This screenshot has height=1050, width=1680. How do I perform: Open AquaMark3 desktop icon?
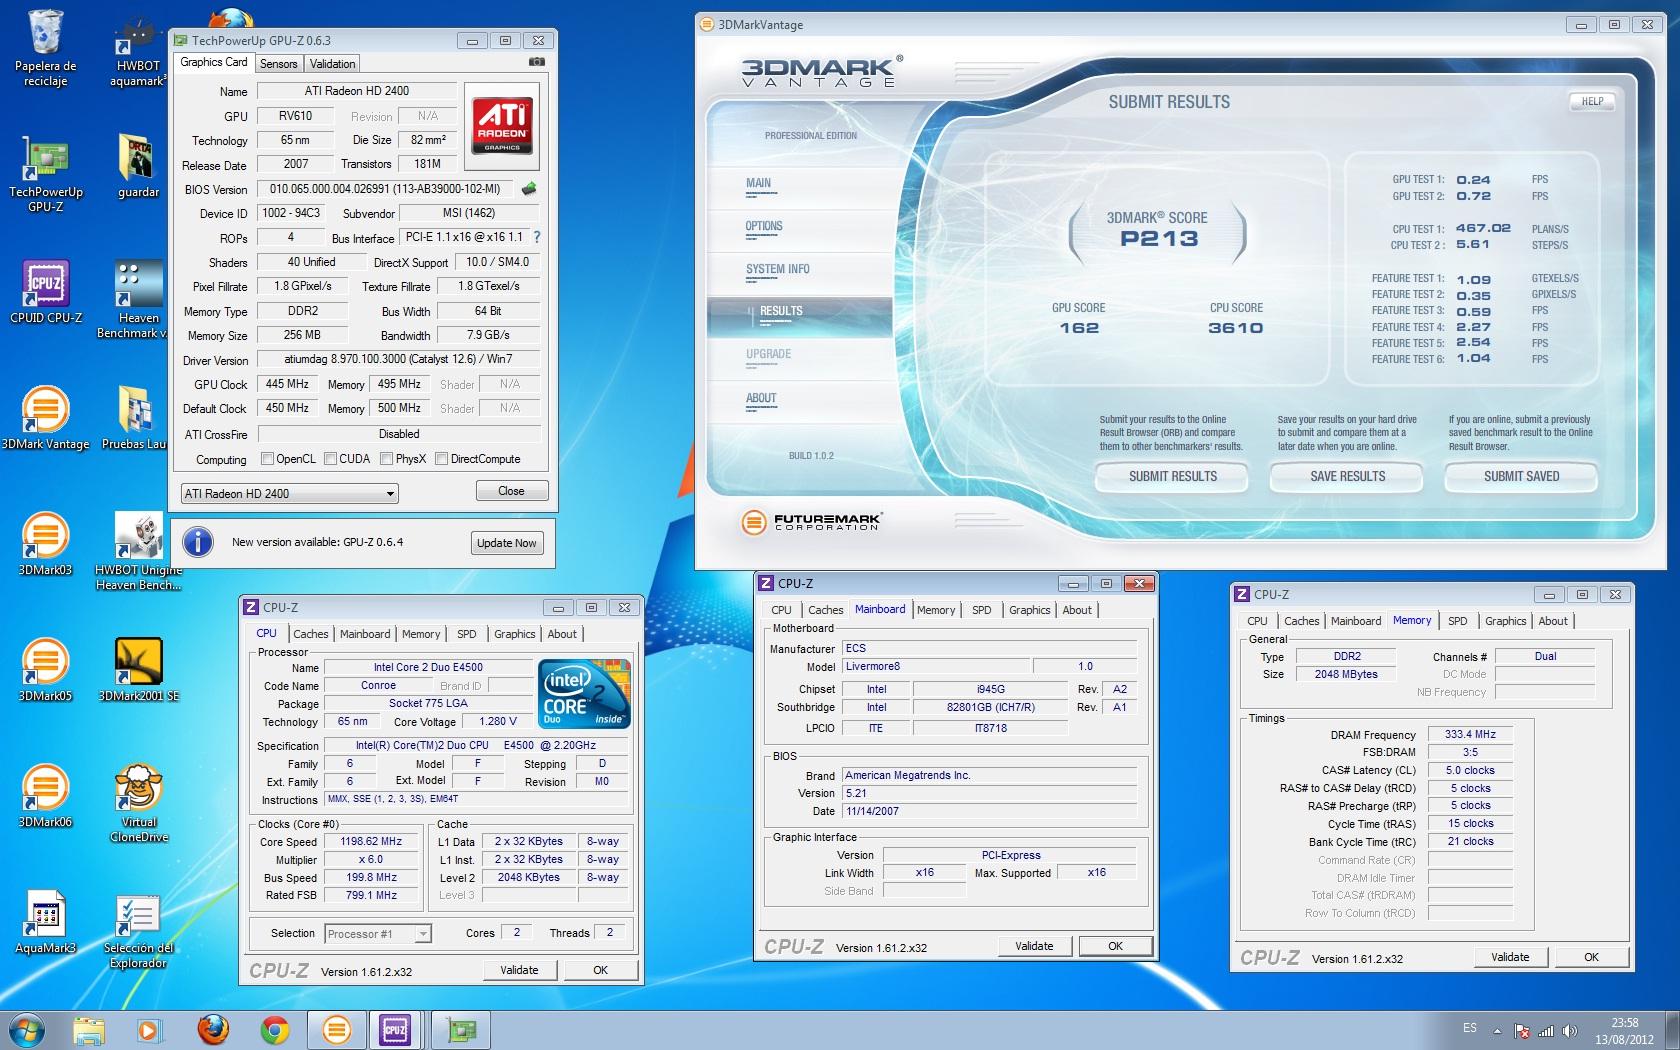point(45,922)
